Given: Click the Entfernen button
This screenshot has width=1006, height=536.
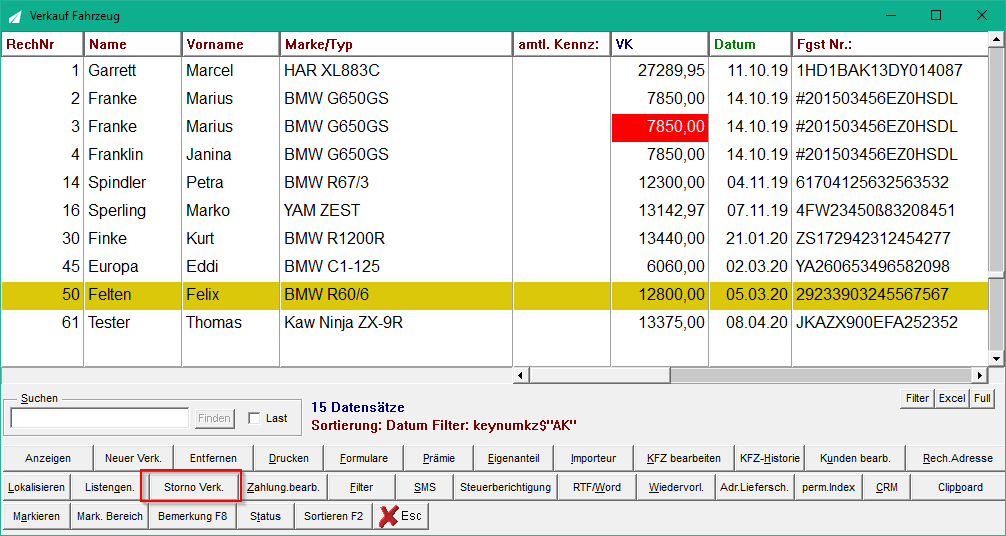Looking at the screenshot, I should [213, 458].
